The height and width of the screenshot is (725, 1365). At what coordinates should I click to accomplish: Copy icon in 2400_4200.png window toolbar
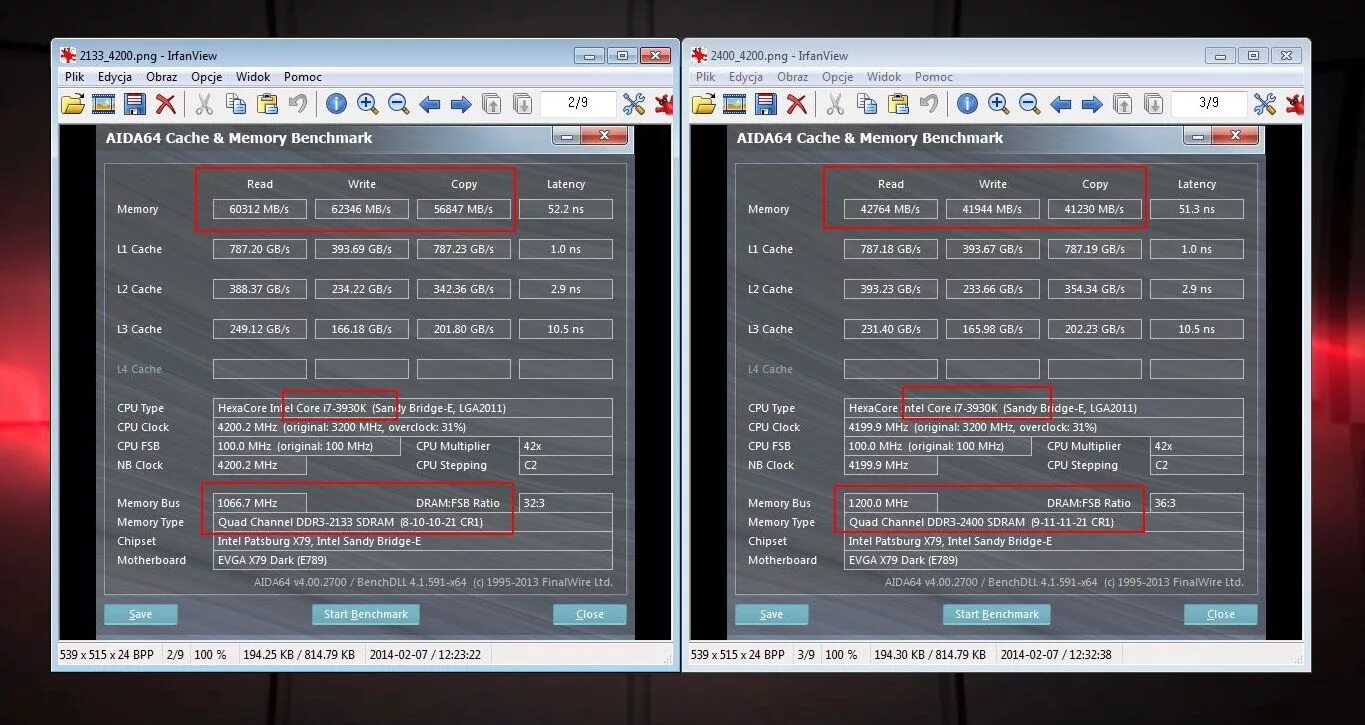pos(867,104)
